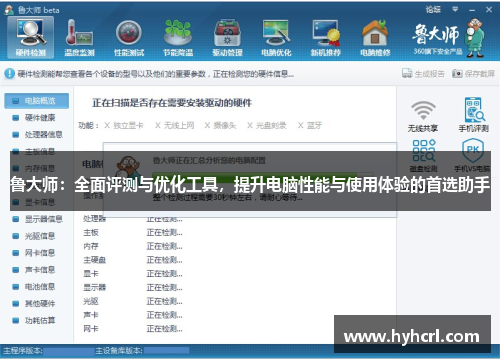Launch the 性能测试 benchmark module

129,37
